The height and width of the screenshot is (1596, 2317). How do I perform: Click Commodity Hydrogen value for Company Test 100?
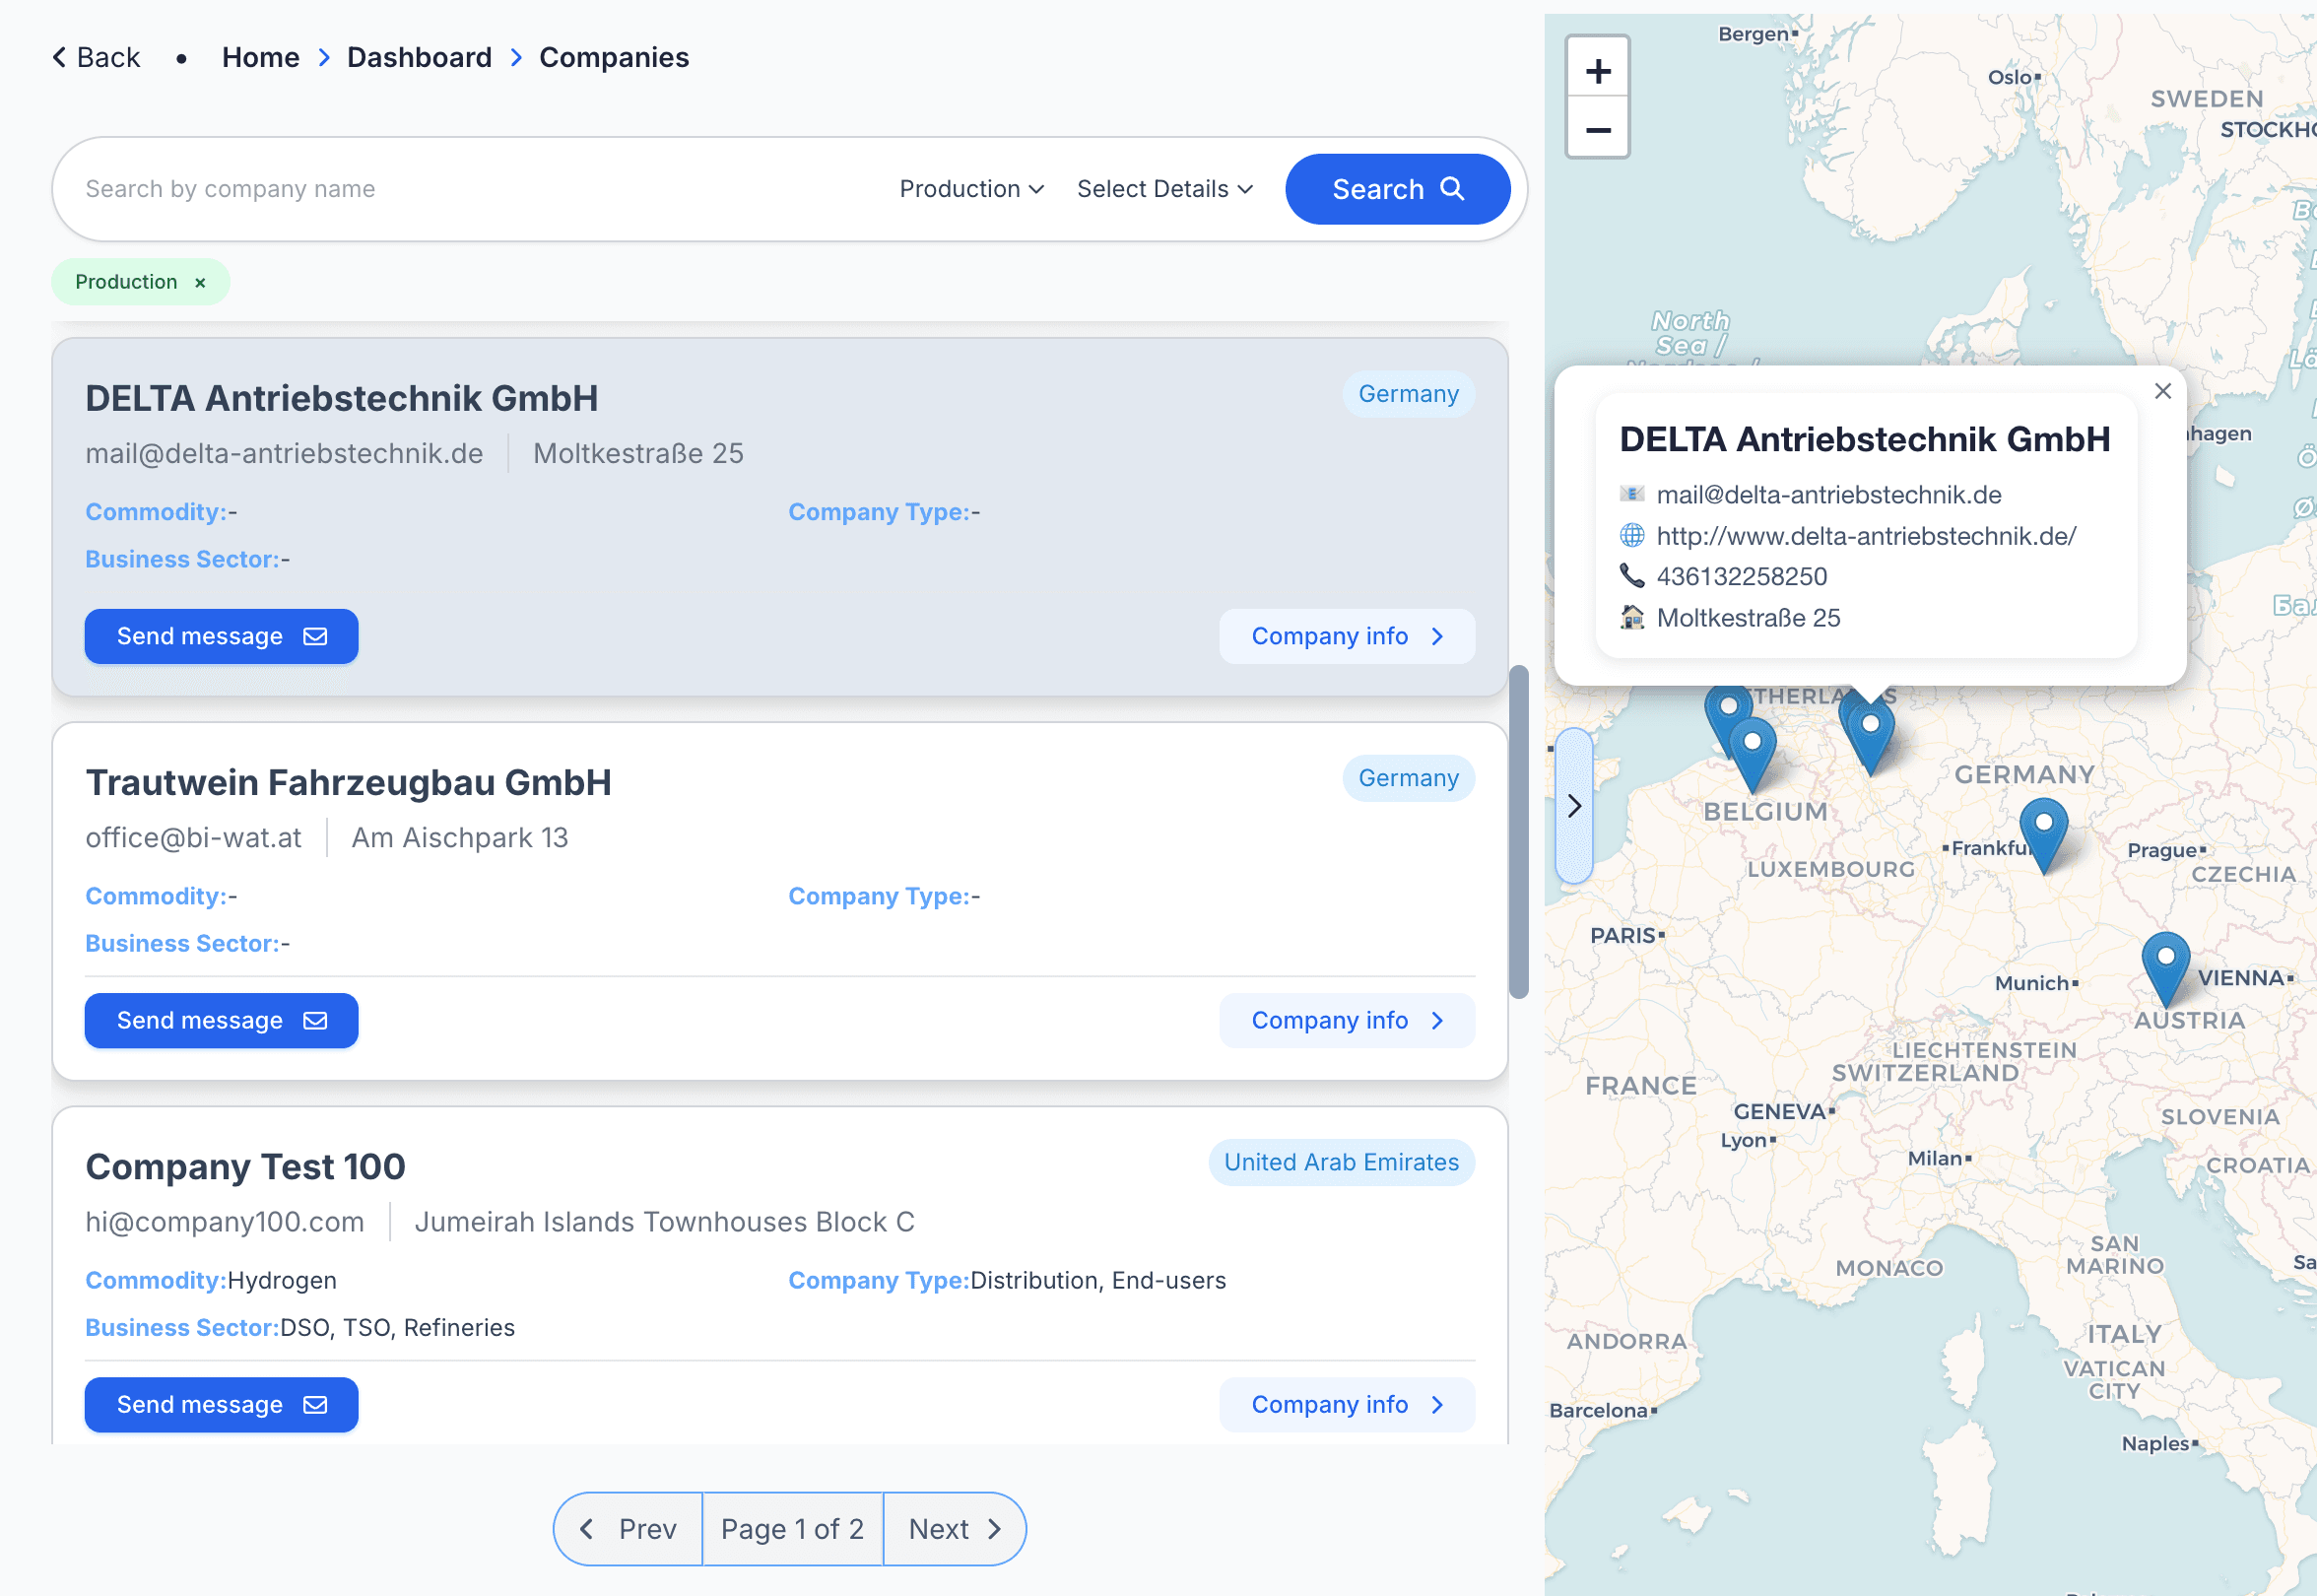281,1280
